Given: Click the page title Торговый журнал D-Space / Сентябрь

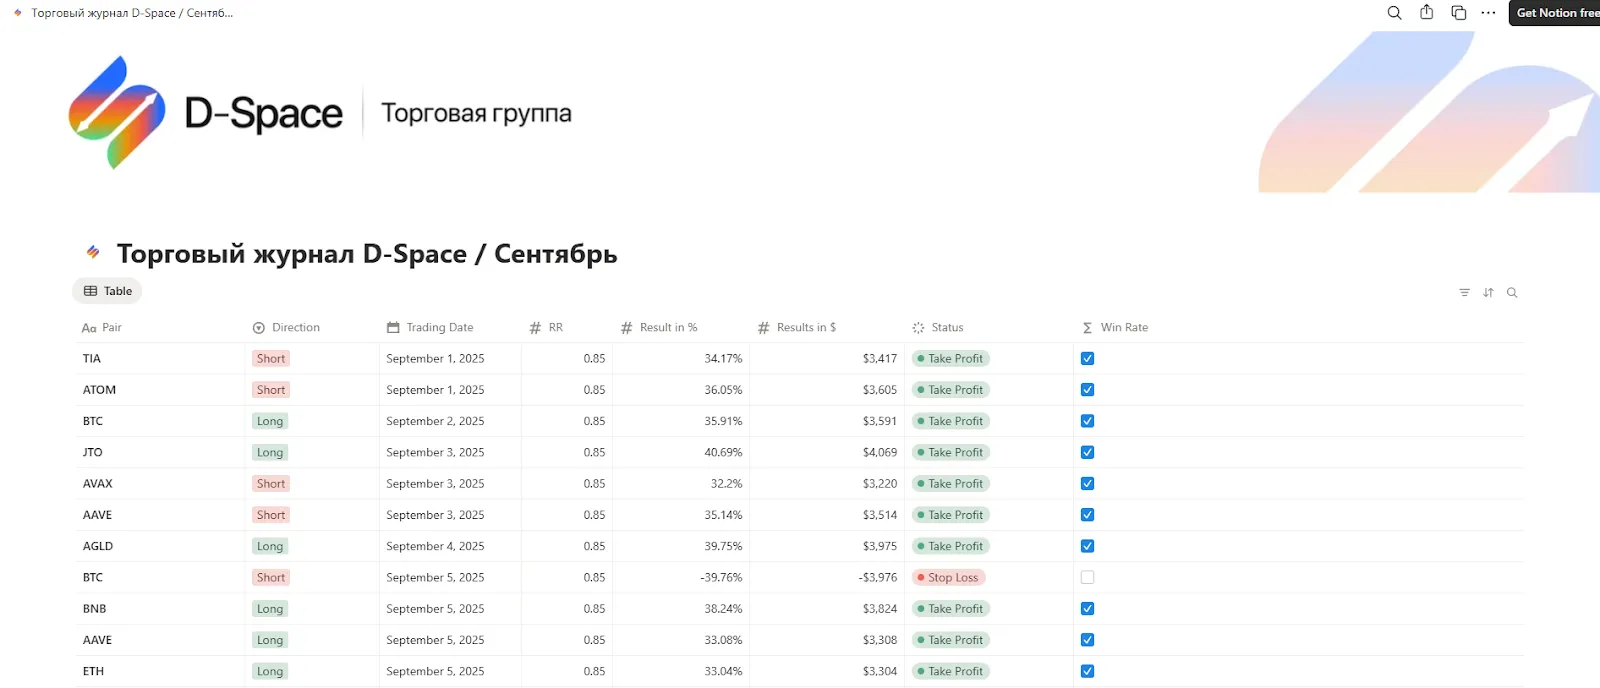Looking at the screenshot, I should pos(367,253).
